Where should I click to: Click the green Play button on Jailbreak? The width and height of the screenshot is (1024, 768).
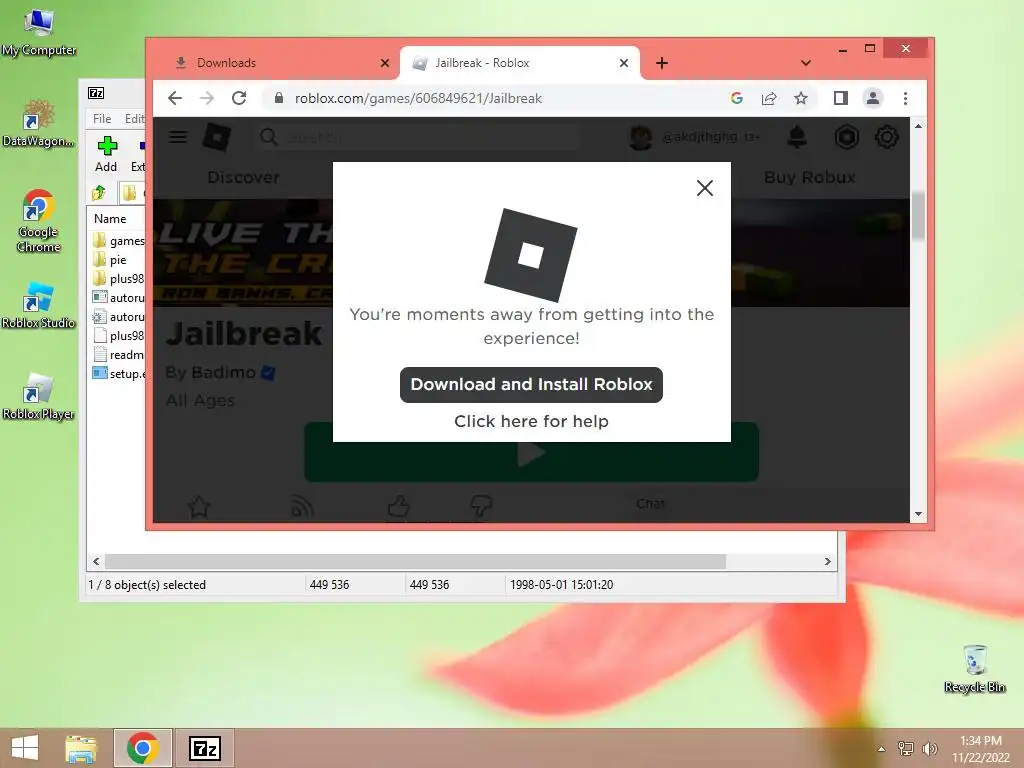[531, 452]
